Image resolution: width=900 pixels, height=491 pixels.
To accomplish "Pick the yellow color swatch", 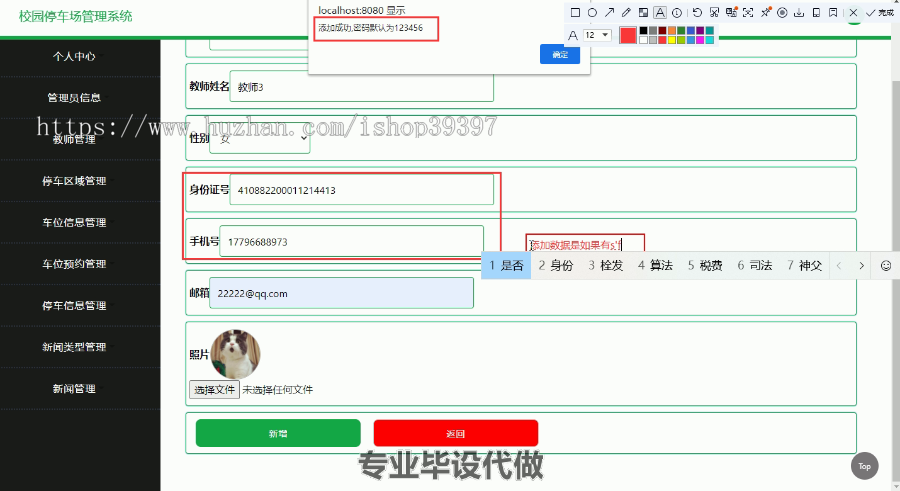I will 672,40.
